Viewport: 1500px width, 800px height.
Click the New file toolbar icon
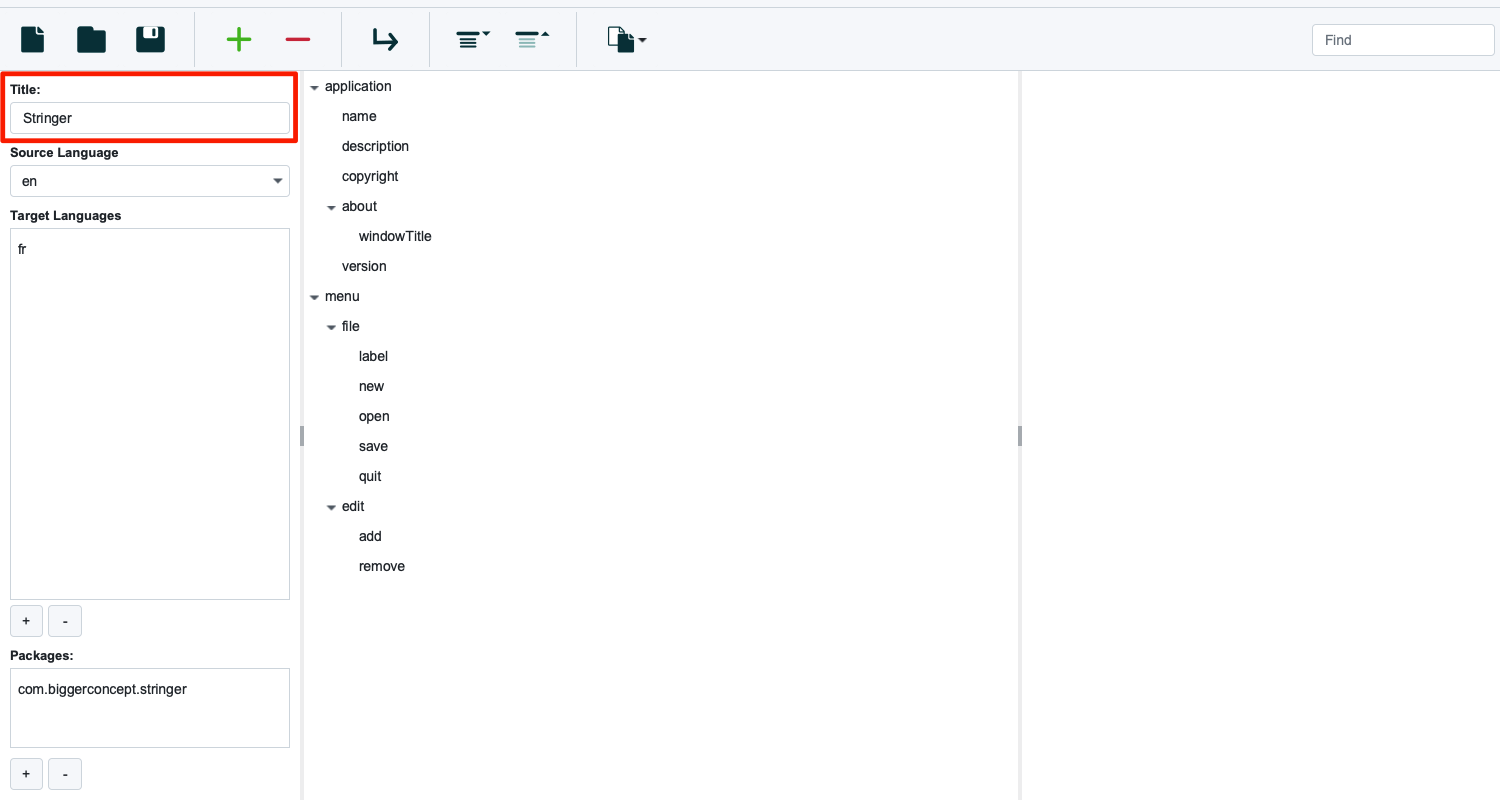(33, 39)
